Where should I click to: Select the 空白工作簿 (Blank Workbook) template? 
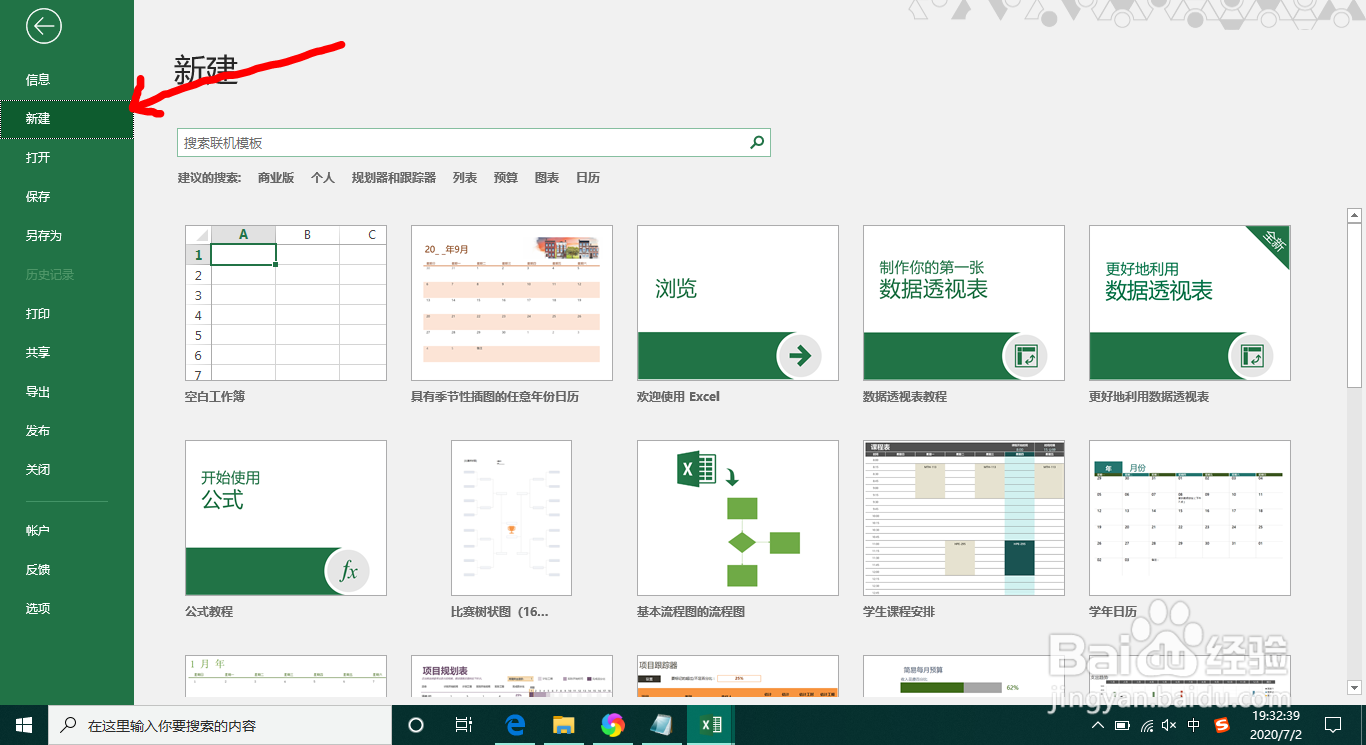tap(286, 302)
